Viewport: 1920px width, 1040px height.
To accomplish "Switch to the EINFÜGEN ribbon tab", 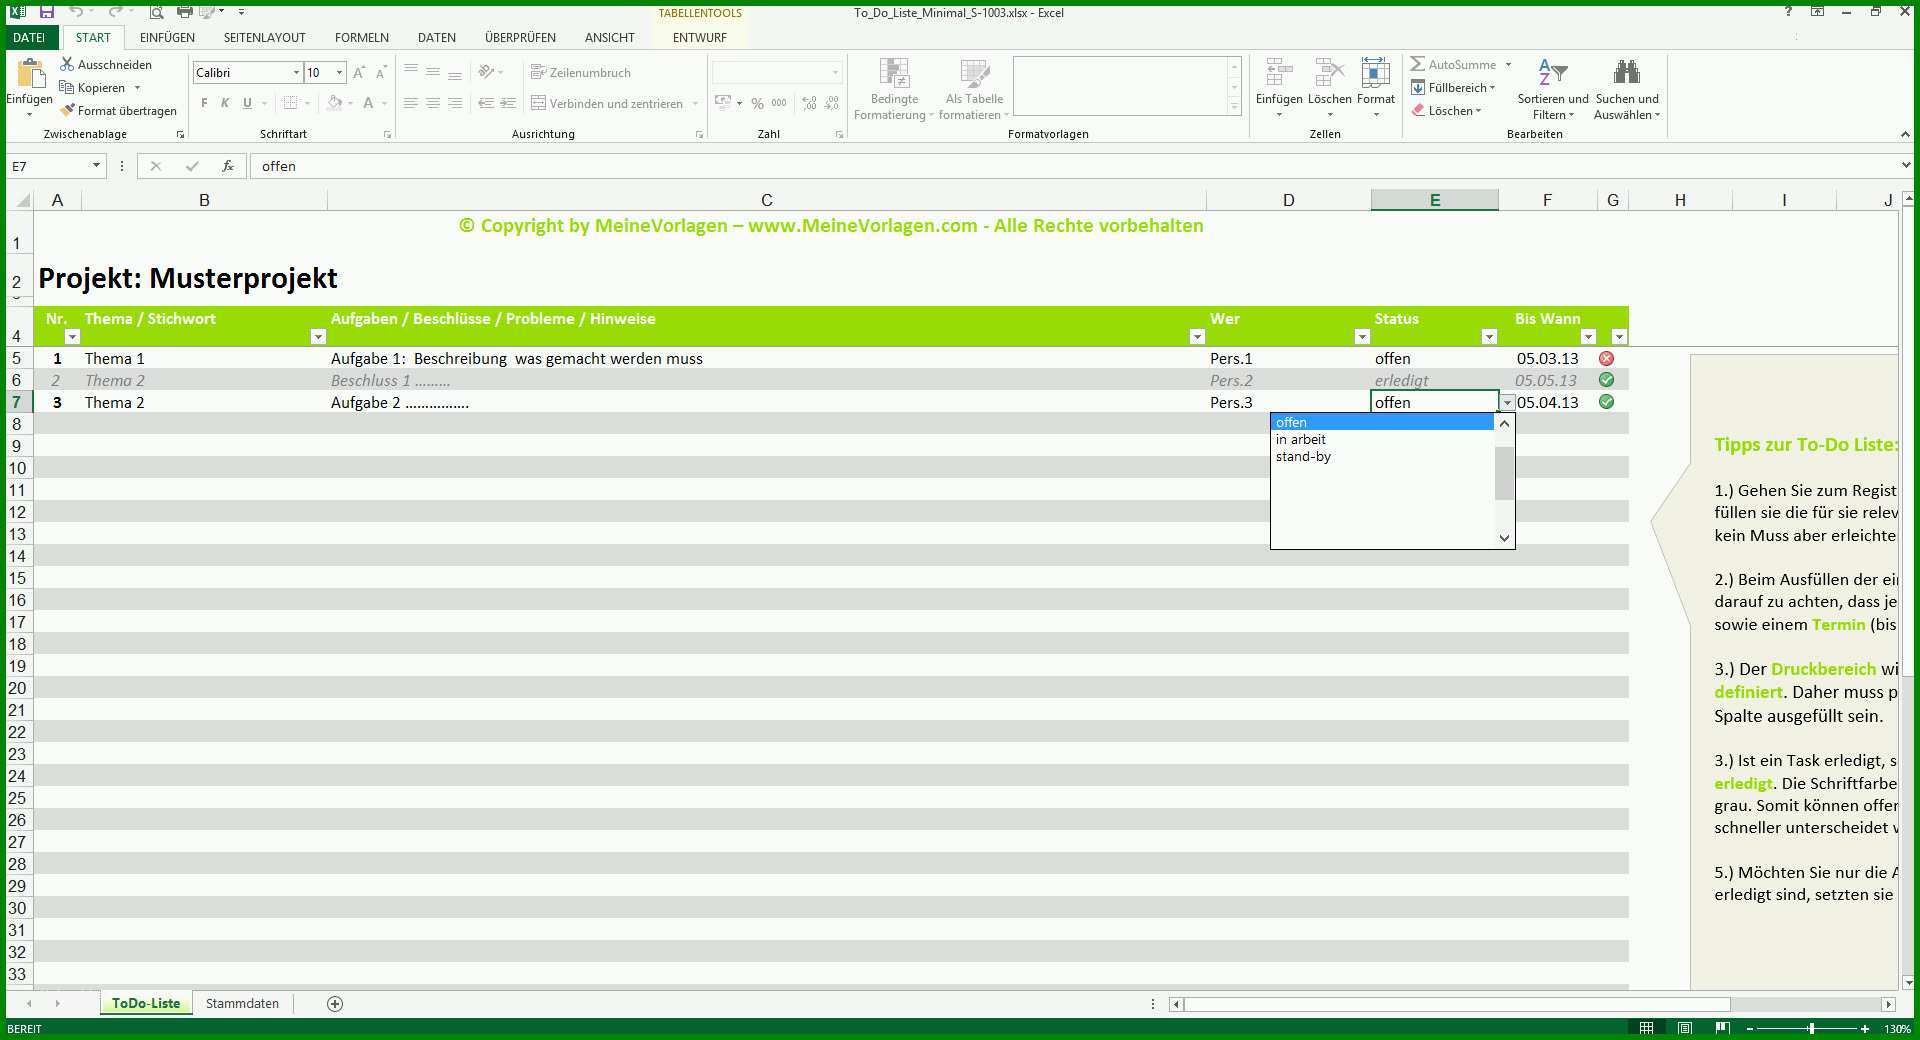I will point(167,37).
